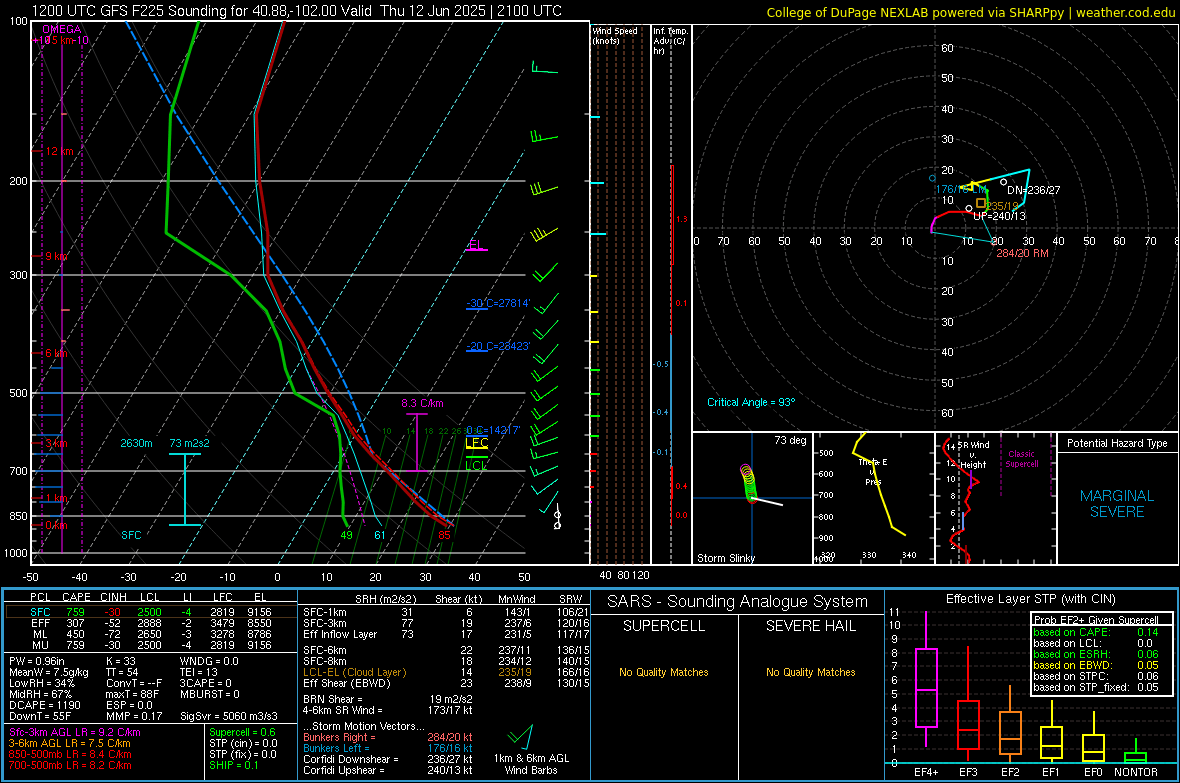This screenshot has width=1180, height=783.
Task: Click the 'SEVERE HAIL' column header
Action: click(x=810, y=626)
